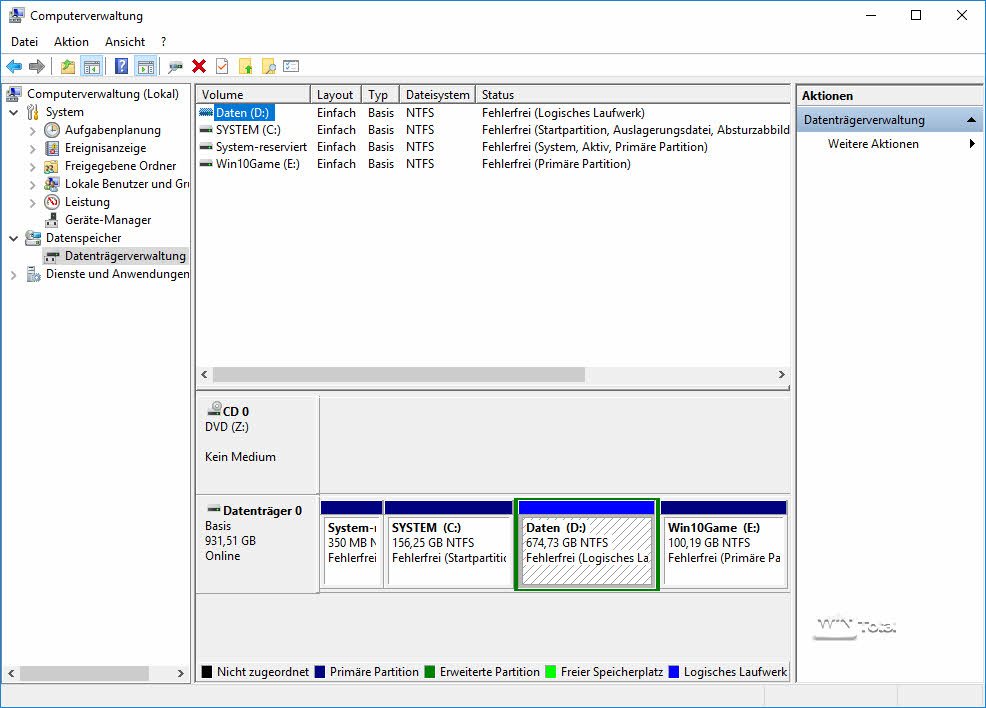Select Win10Game (E:) row in volume list
The image size is (986, 708).
pyautogui.click(x=257, y=164)
